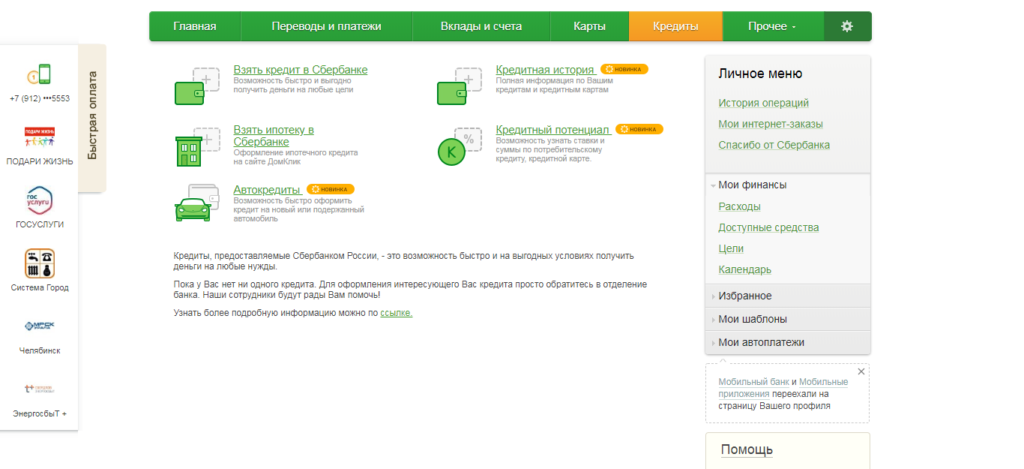Open the Карты tab
Screen dimensions: 1024x469
(590, 26)
